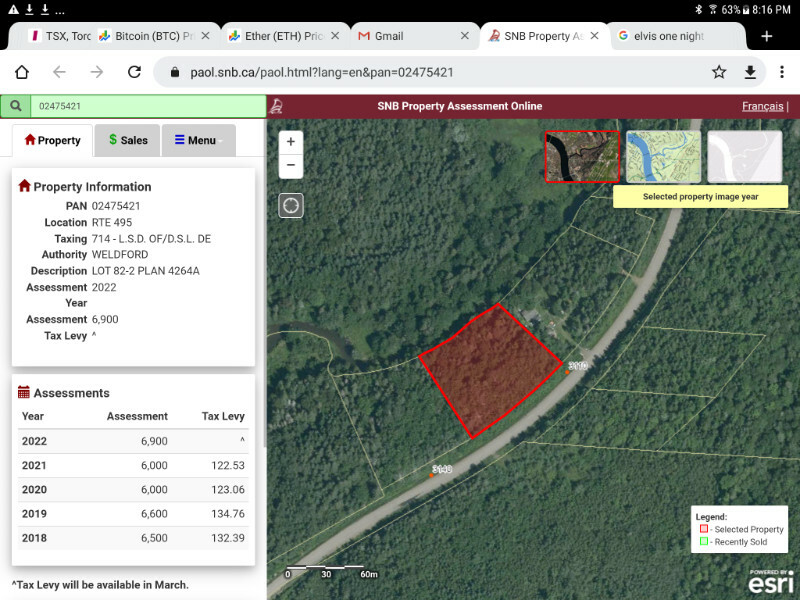Screen dimensions: 800x600
Task: Close the Gmail tab
Action: [464, 36]
